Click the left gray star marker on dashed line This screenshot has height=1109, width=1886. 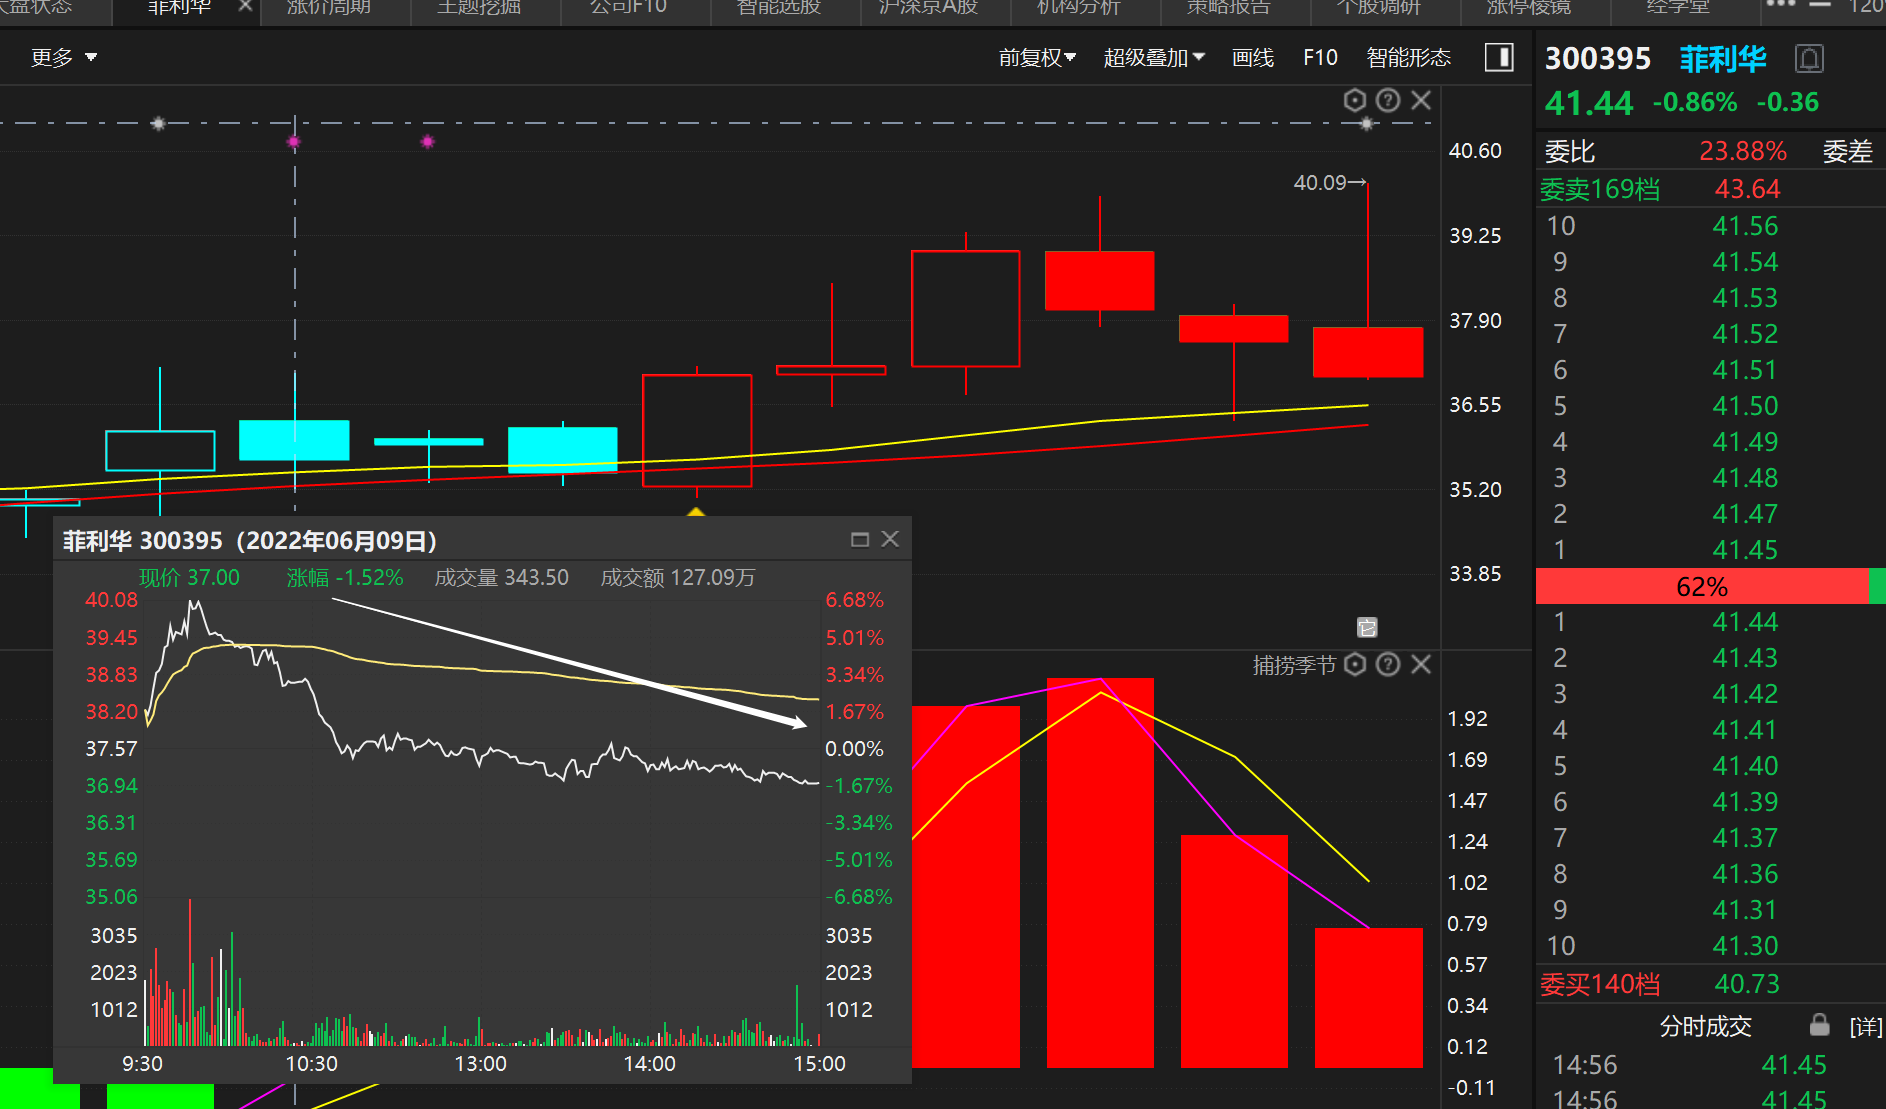click(158, 124)
